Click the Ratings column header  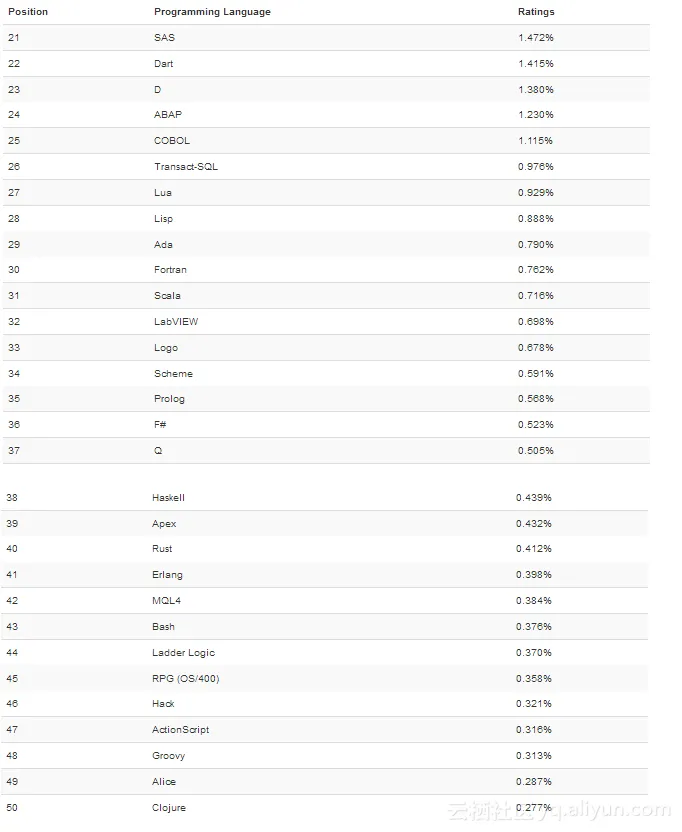click(x=536, y=12)
